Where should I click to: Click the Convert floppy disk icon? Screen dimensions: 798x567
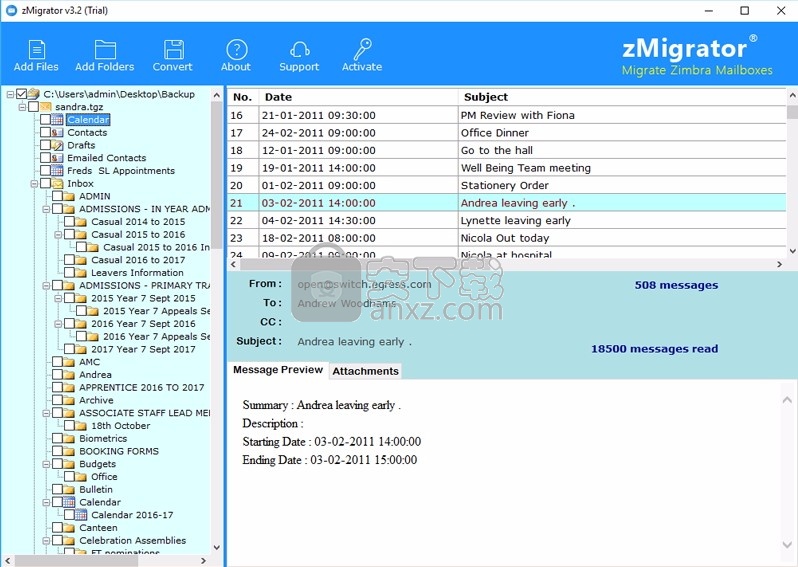(174, 50)
